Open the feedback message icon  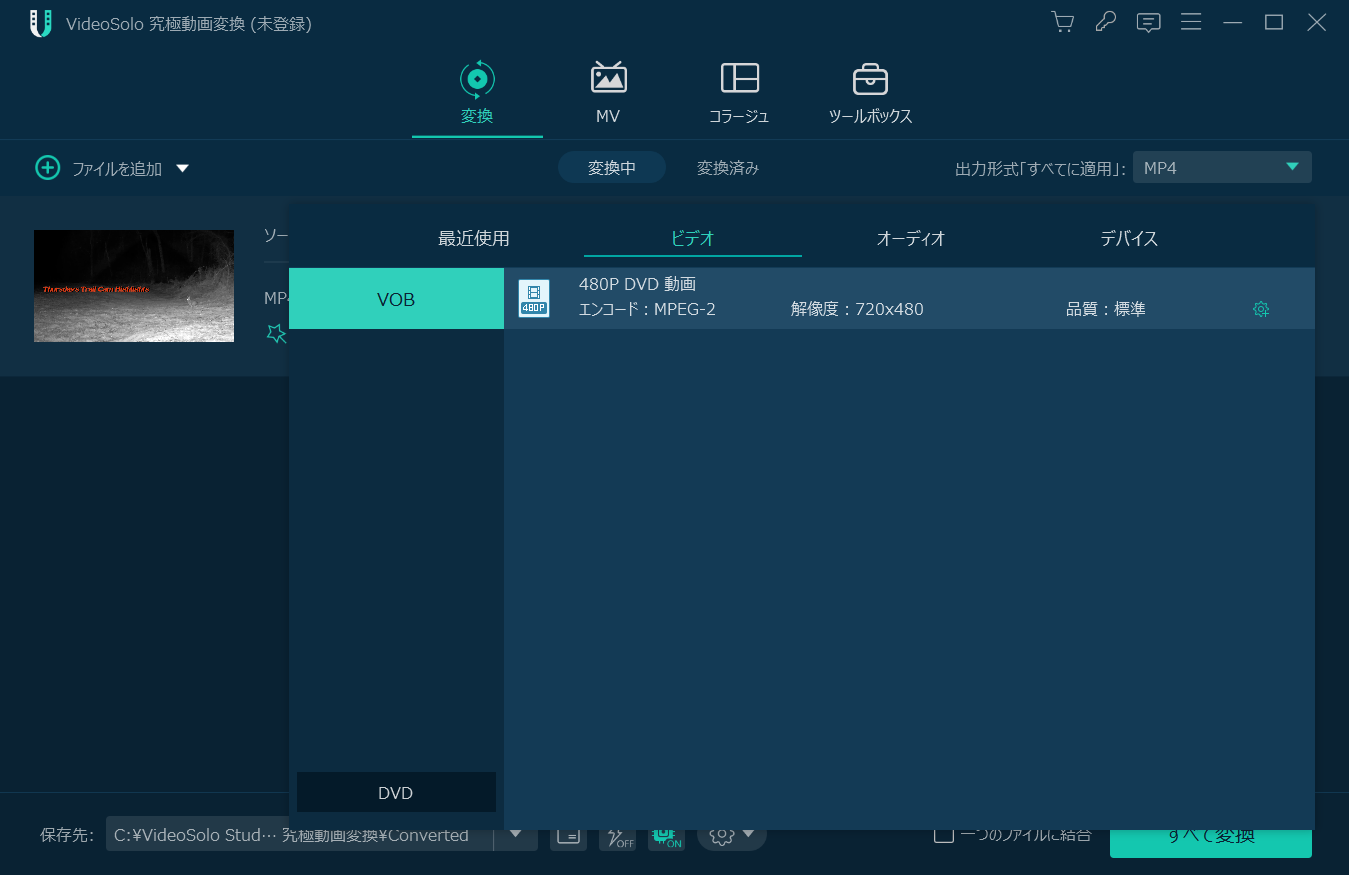pos(1148,22)
